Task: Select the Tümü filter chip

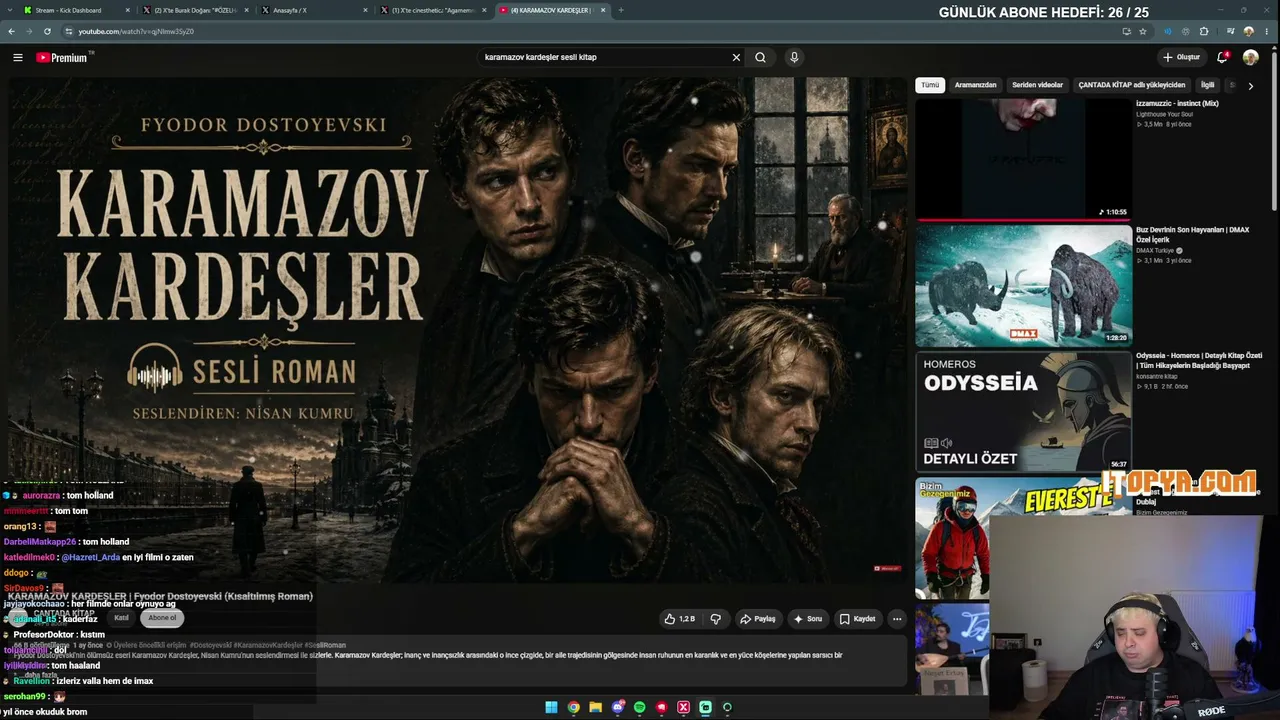Action: coord(930,85)
